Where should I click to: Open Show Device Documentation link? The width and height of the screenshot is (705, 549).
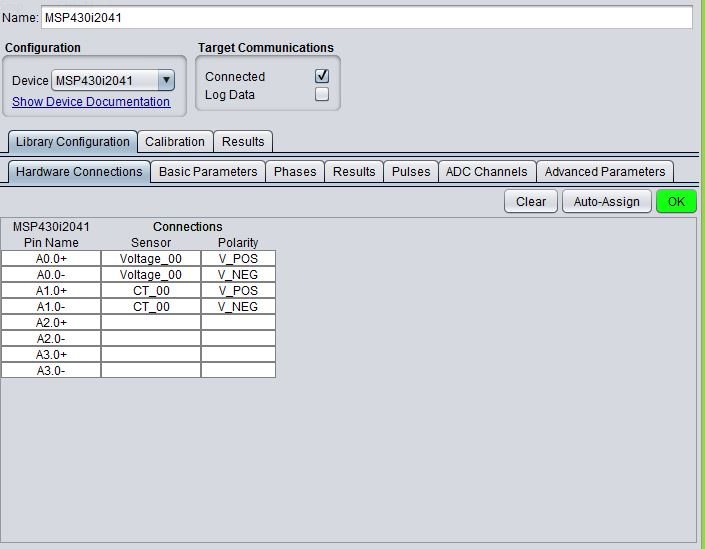[x=91, y=102]
